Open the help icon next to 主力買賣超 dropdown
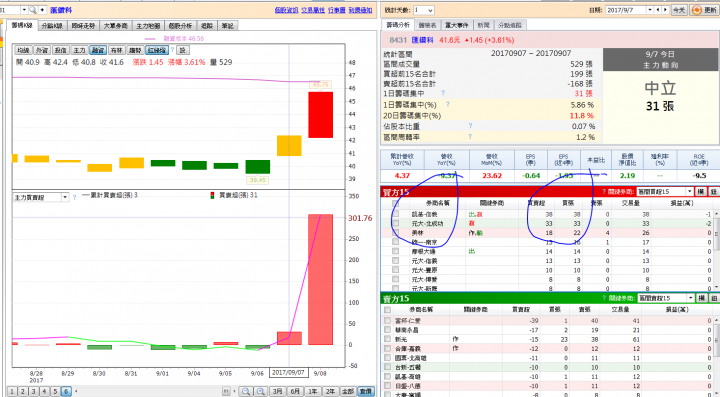 tap(74, 197)
